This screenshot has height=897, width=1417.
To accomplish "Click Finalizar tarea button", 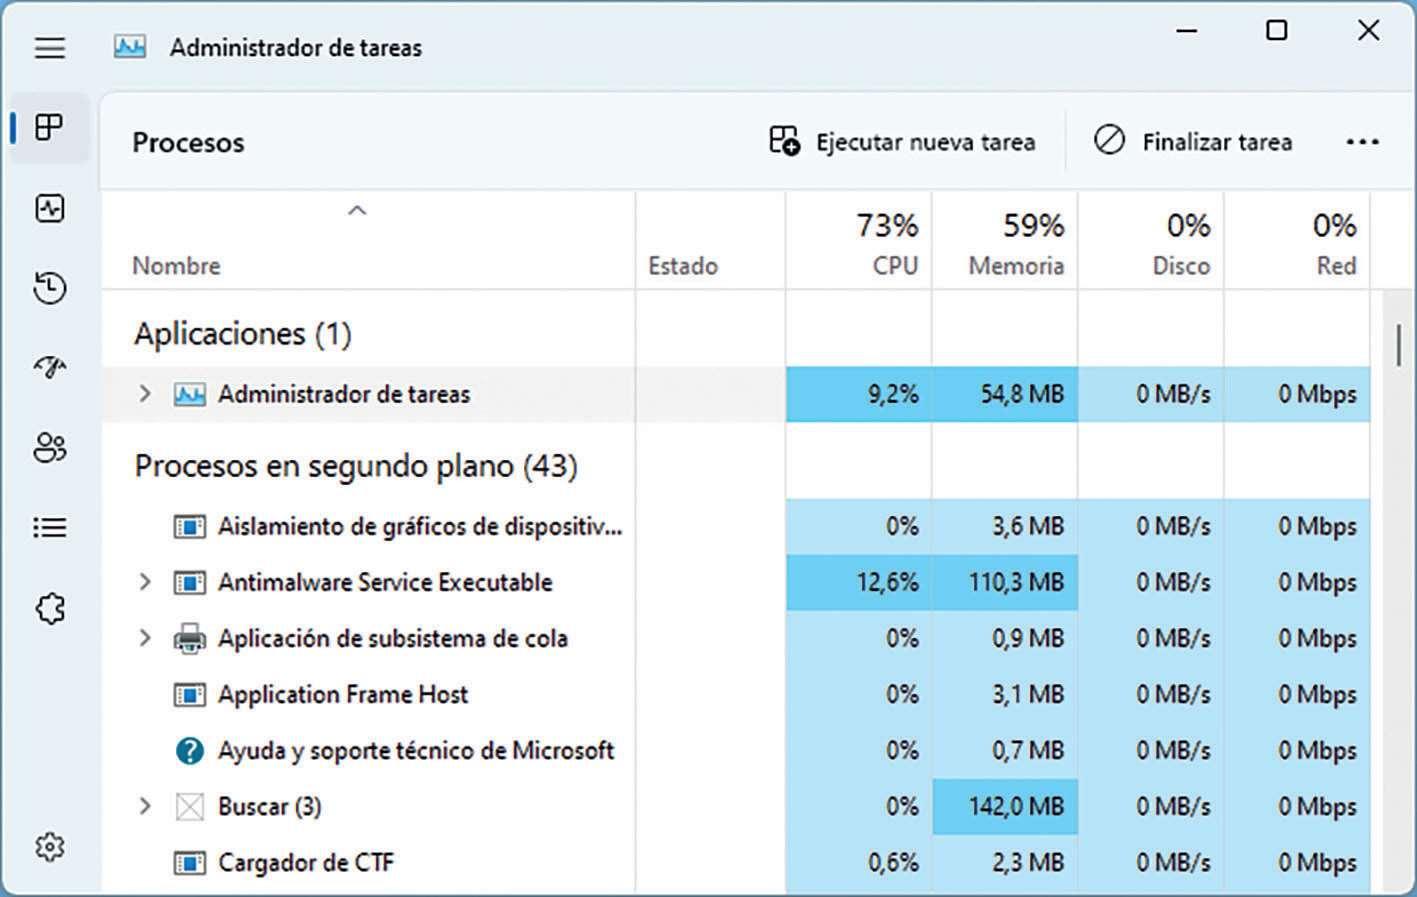I will [1193, 142].
